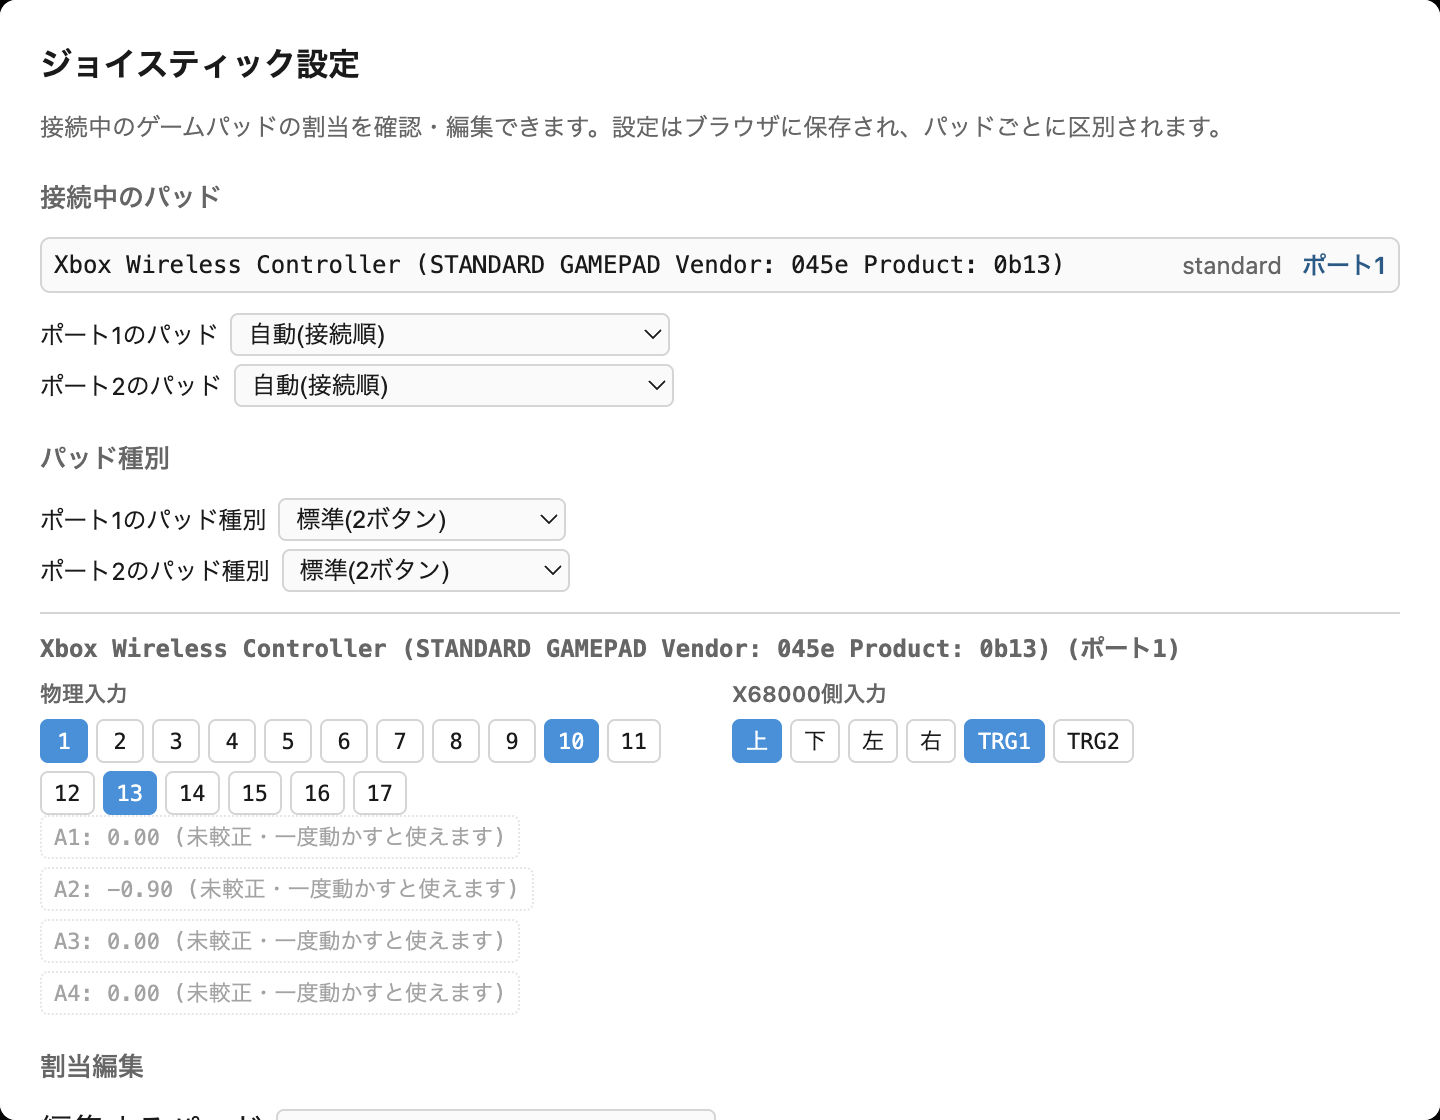The width and height of the screenshot is (1440, 1120).
Task: Expand the ポート2のパッド種別 selector
Action: pyautogui.click(x=426, y=570)
